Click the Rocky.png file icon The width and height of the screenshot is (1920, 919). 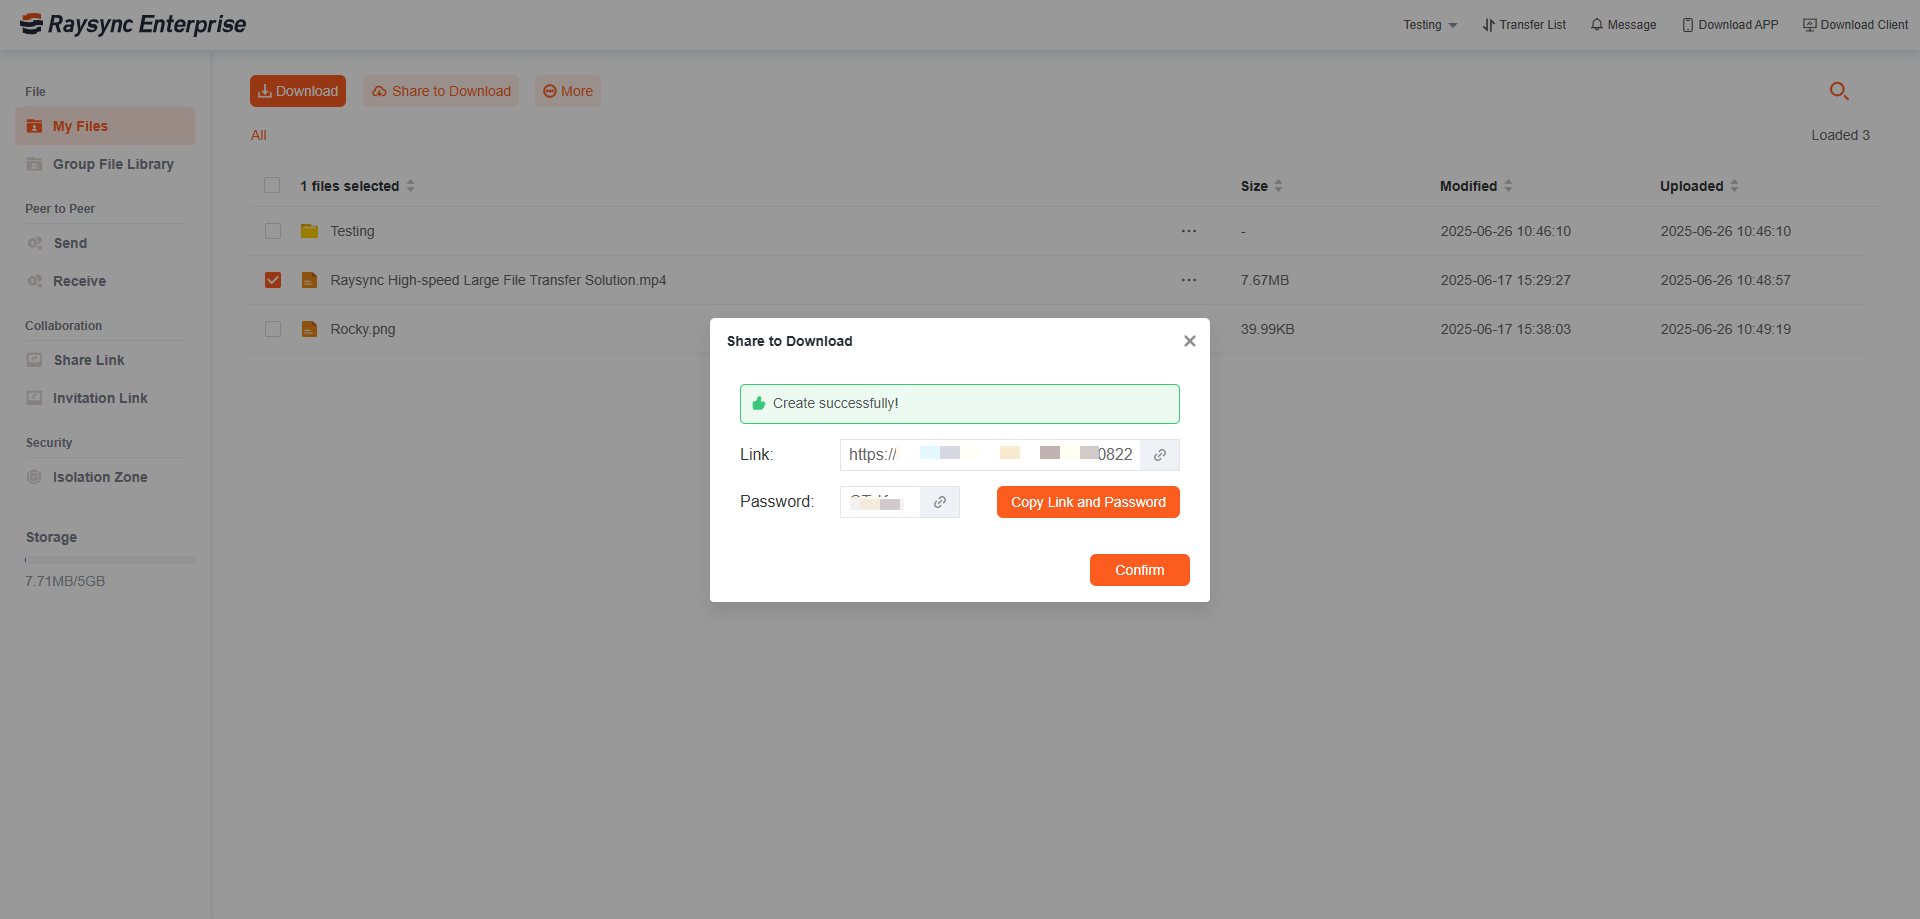click(310, 329)
